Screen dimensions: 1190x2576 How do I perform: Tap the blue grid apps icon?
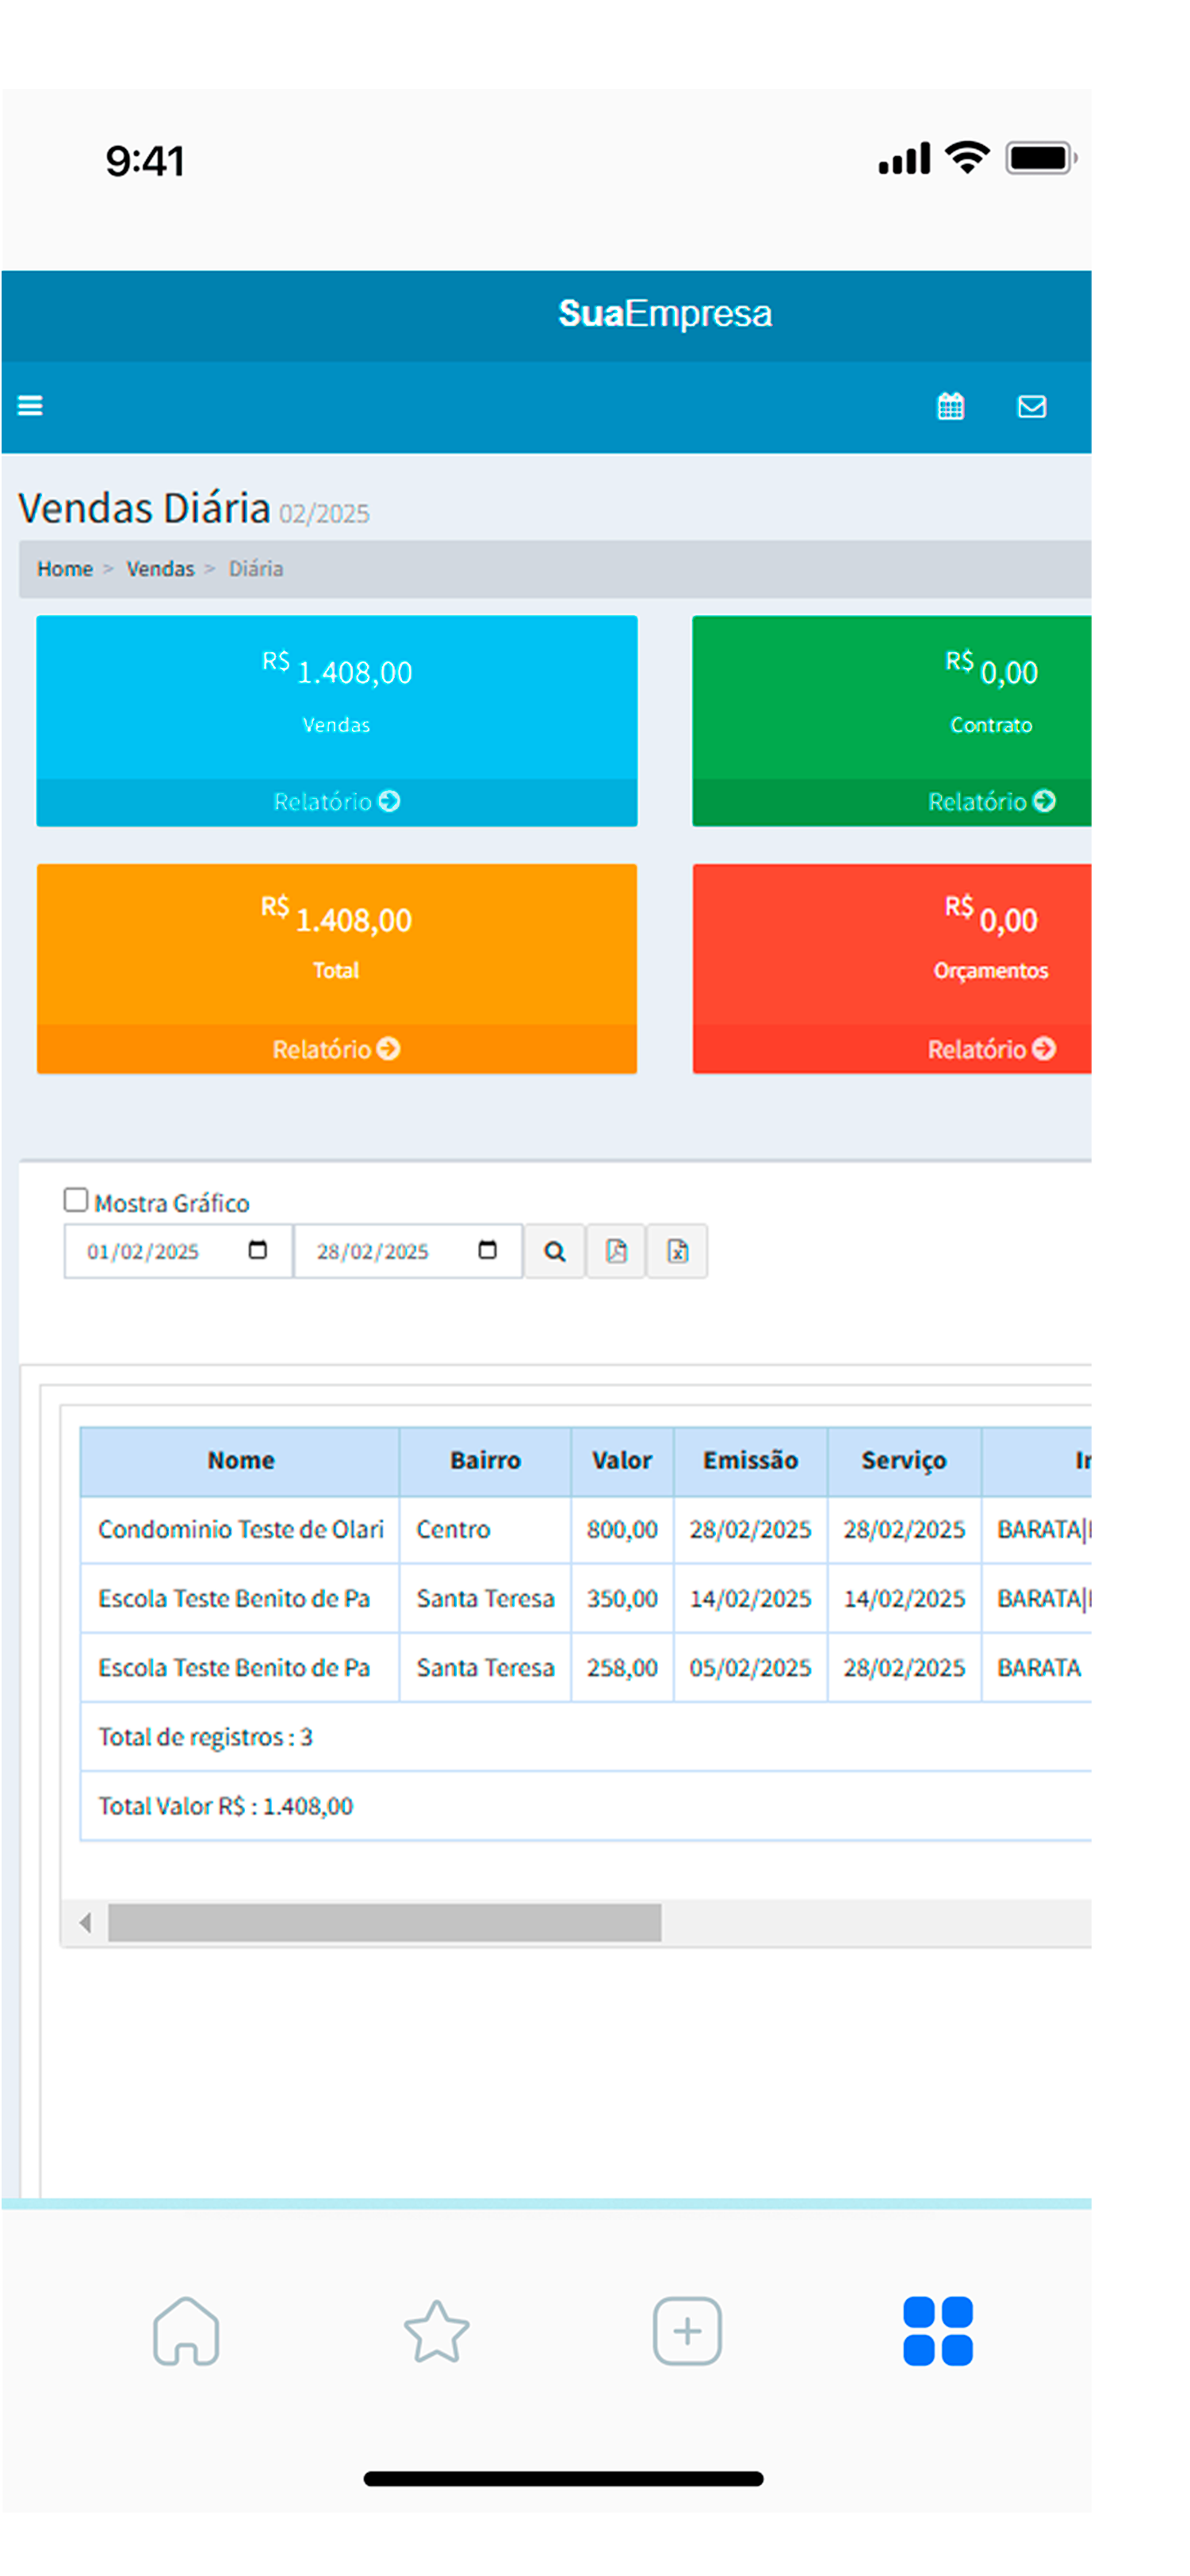tap(937, 2331)
